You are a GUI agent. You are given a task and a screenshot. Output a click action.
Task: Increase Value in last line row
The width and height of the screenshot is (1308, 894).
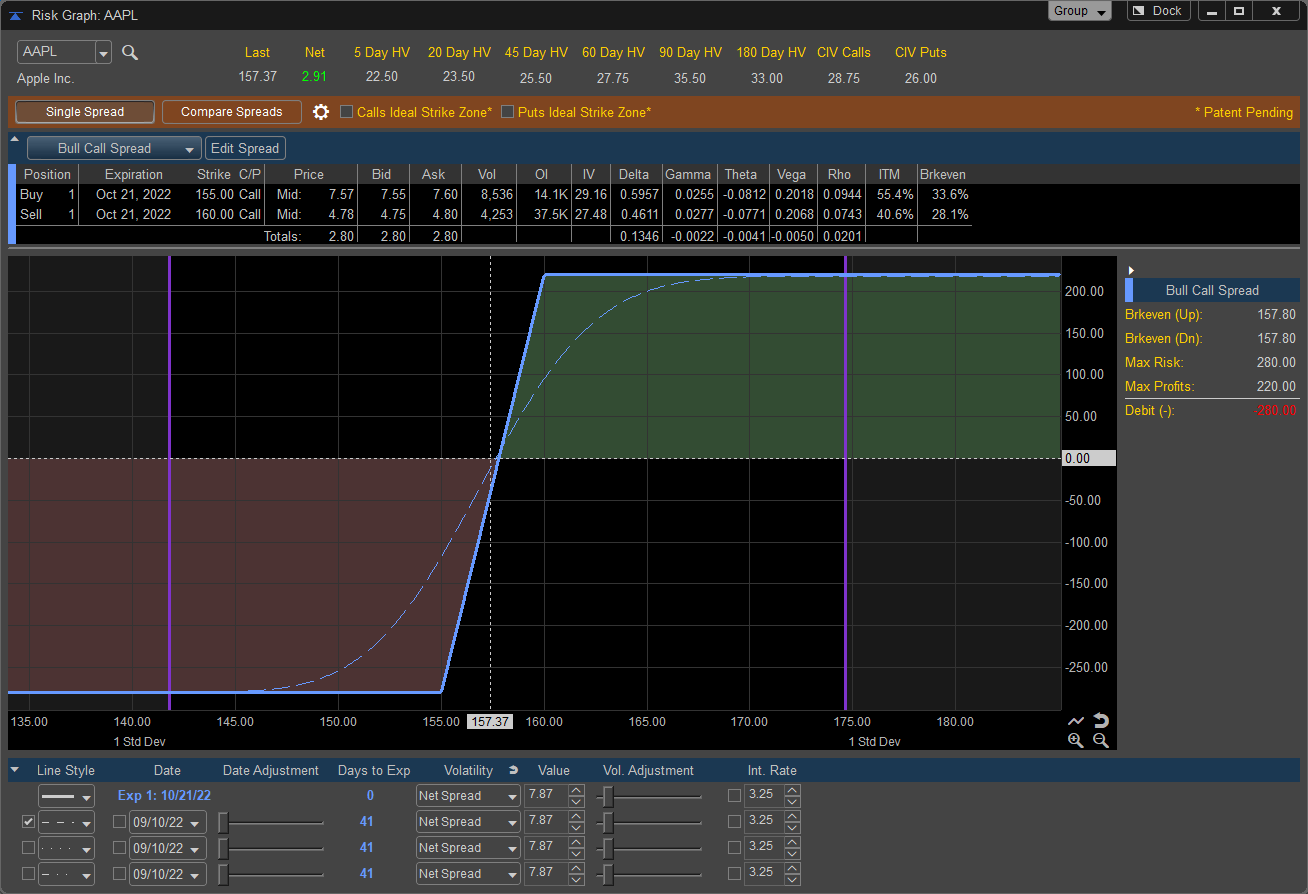(576, 868)
